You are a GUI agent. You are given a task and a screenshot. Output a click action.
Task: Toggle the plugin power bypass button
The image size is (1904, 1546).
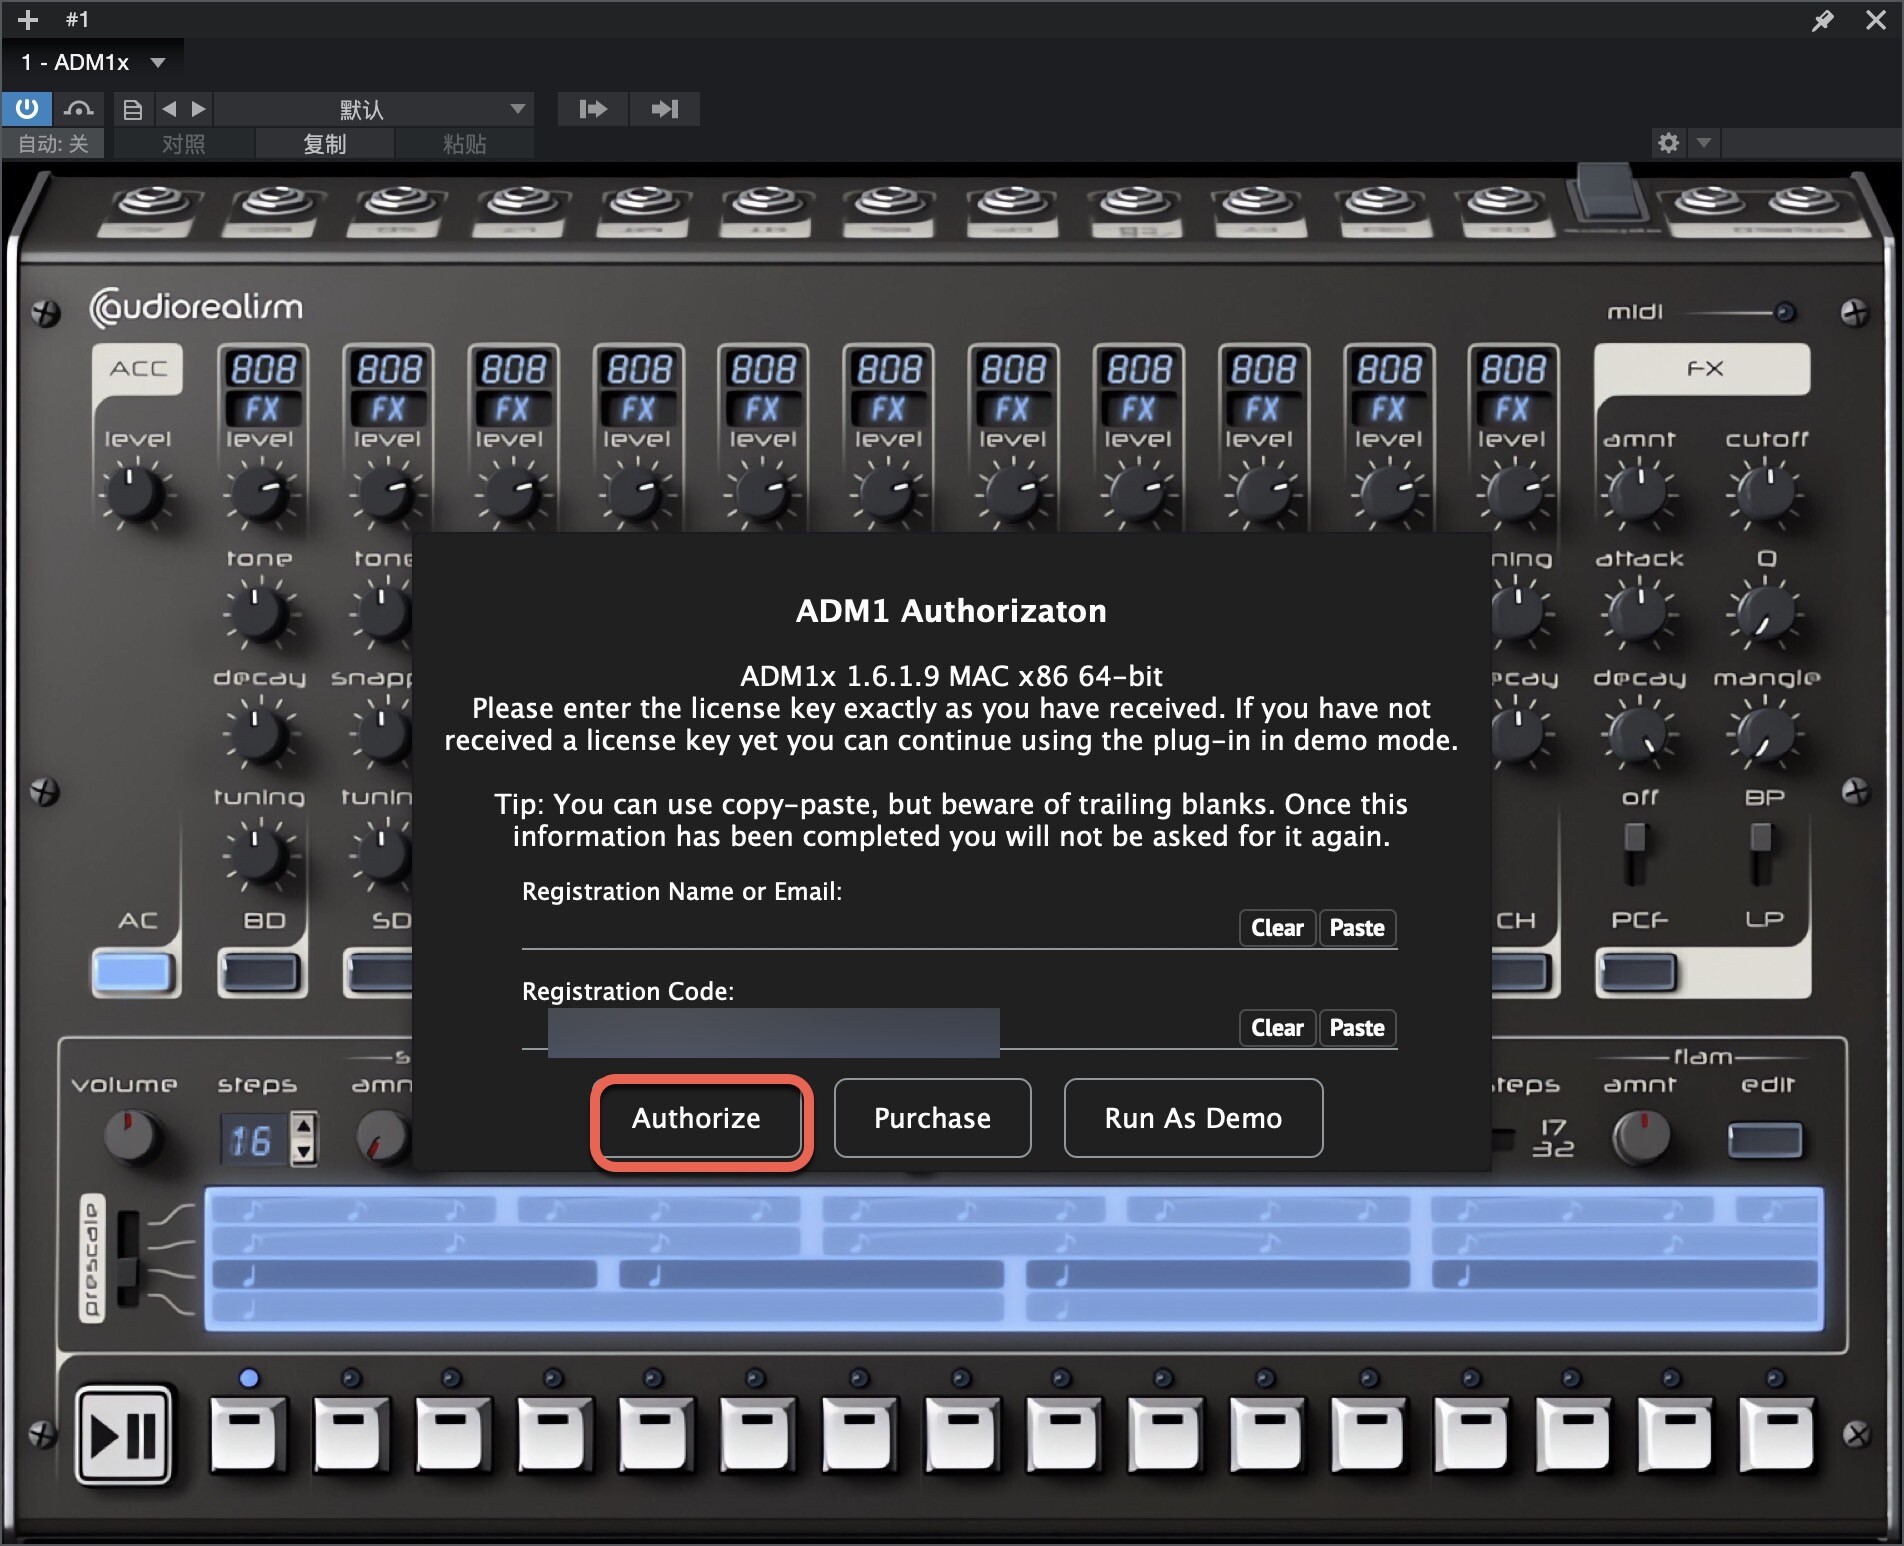(x=27, y=108)
